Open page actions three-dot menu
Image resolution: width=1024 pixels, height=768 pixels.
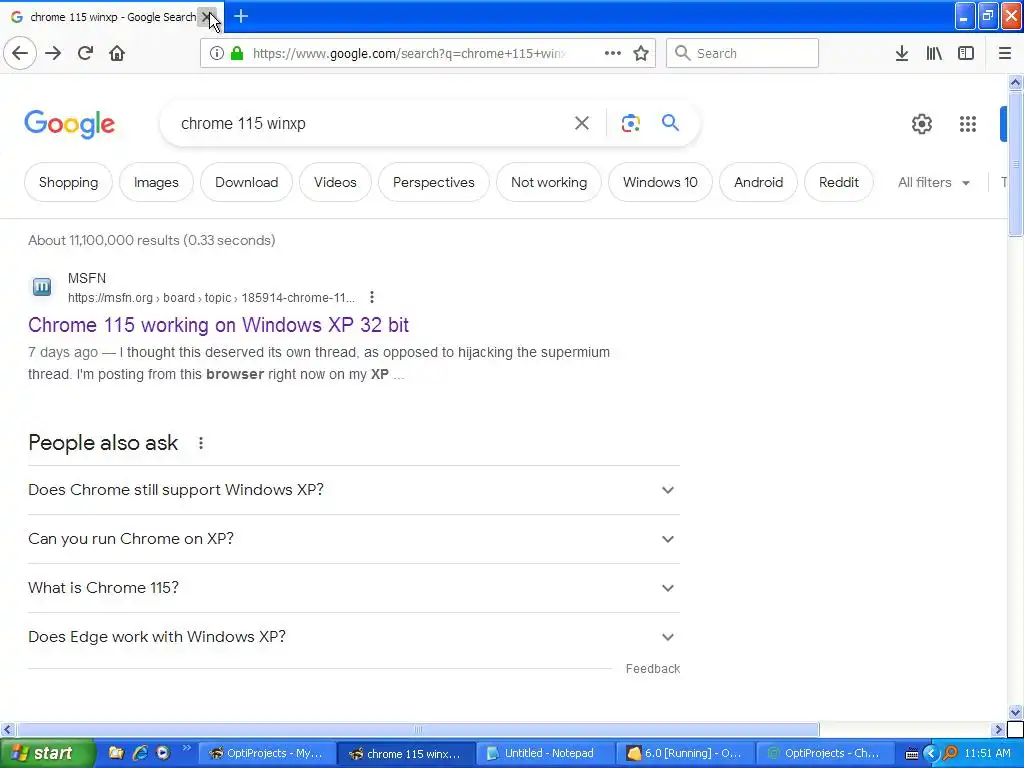[x=613, y=53]
